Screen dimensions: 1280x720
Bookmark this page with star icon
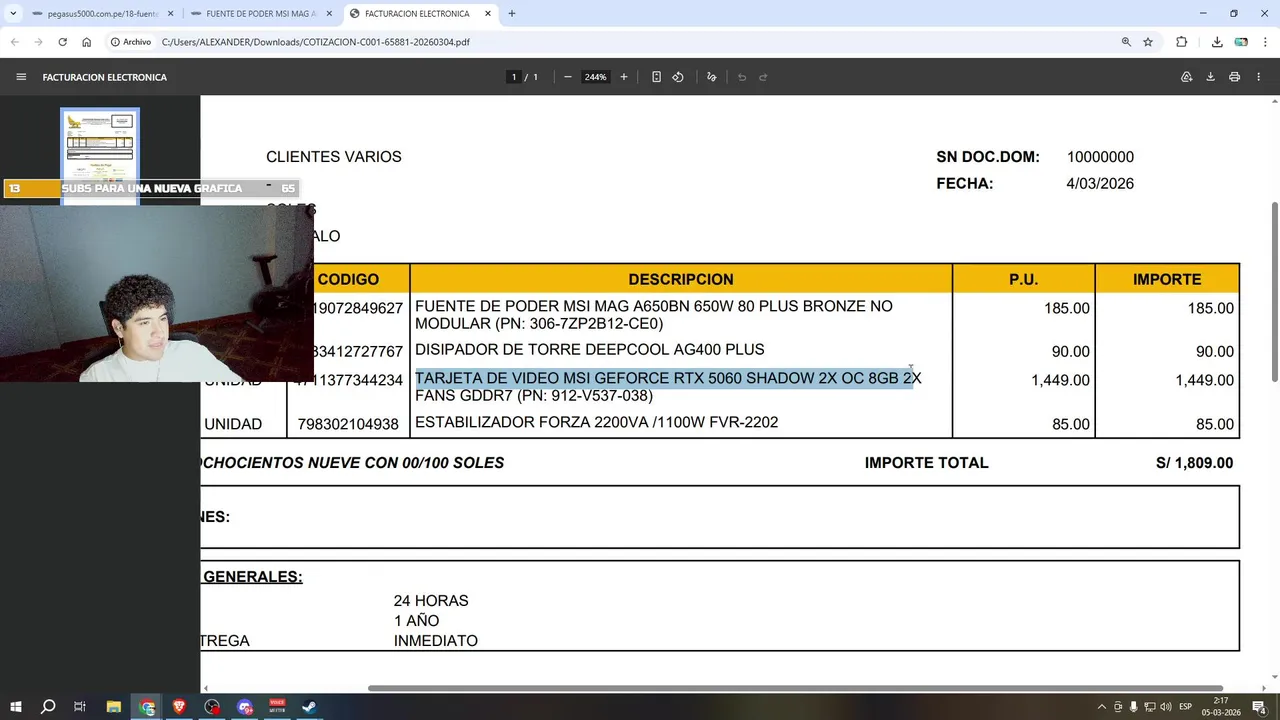click(x=1148, y=42)
